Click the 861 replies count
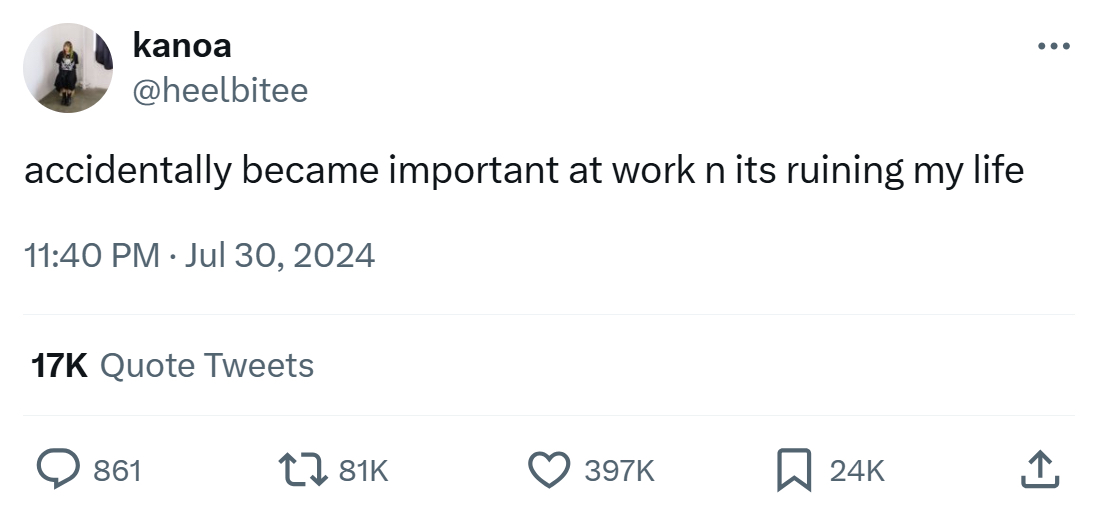 [117, 470]
